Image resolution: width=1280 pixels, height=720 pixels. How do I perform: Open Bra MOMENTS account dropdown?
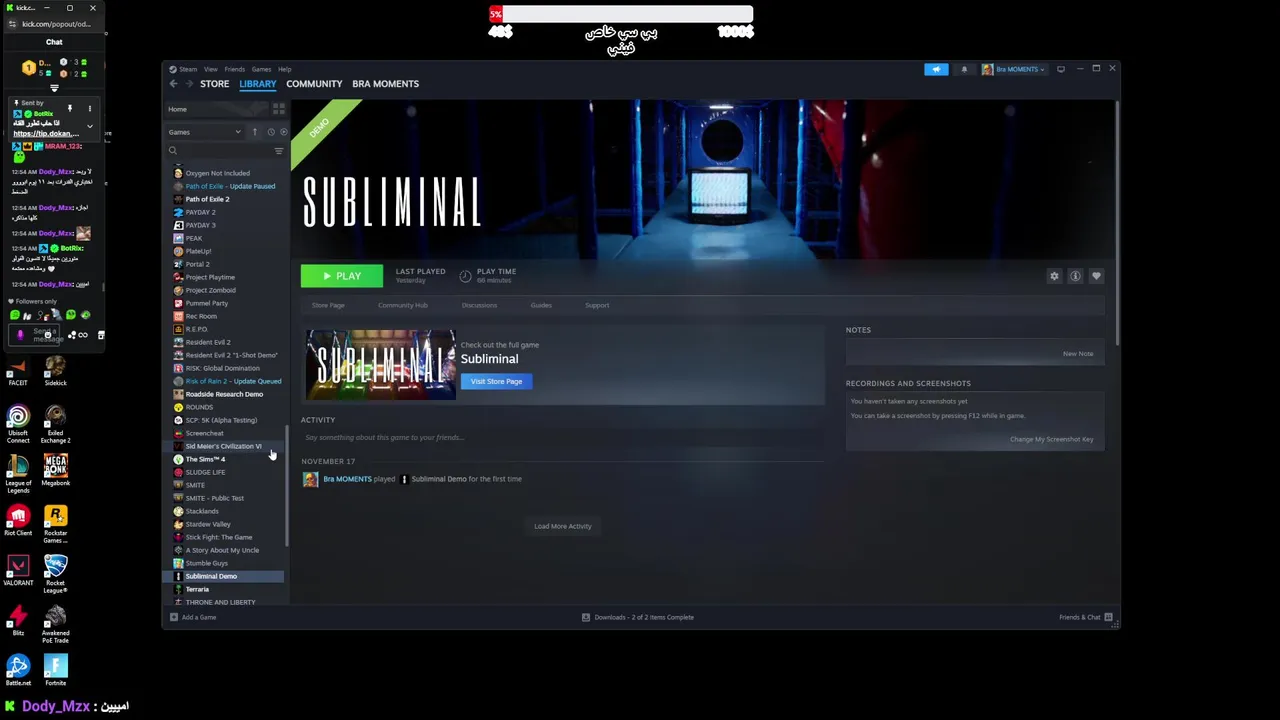click(x=1013, y=69)
